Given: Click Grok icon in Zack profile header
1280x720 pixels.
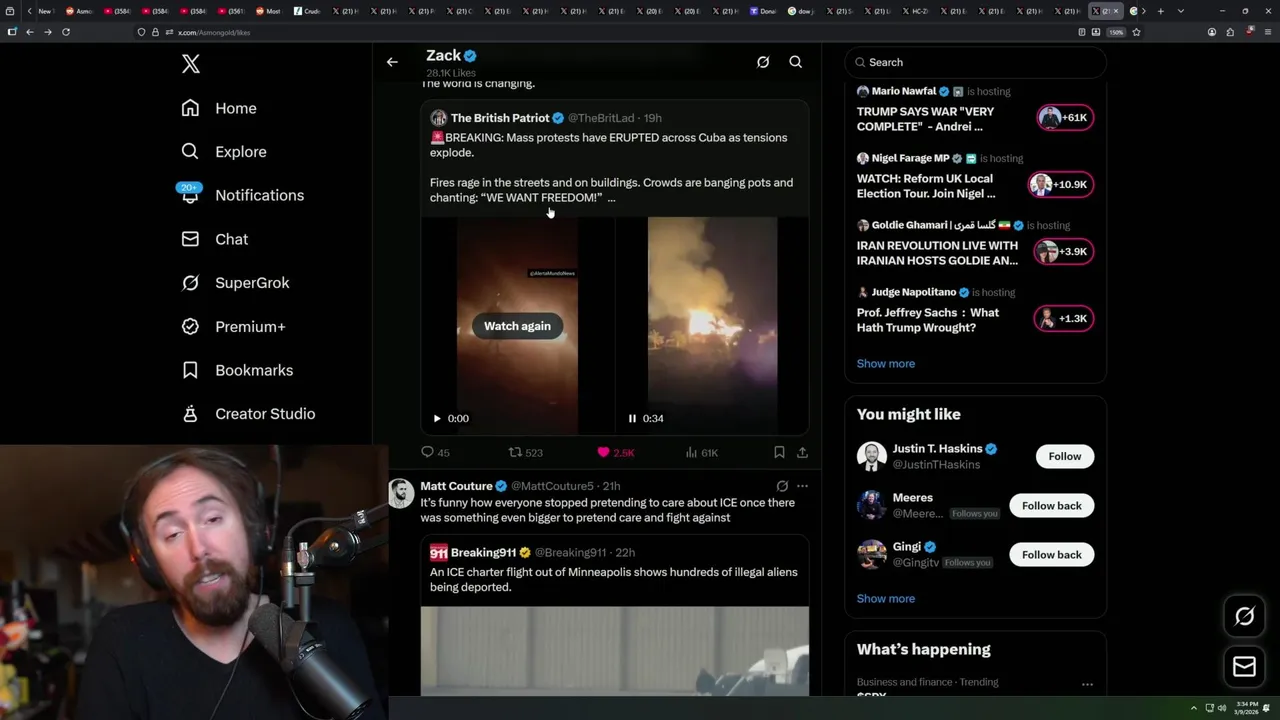Looking at the screenshot, I should tap(763, 62).
